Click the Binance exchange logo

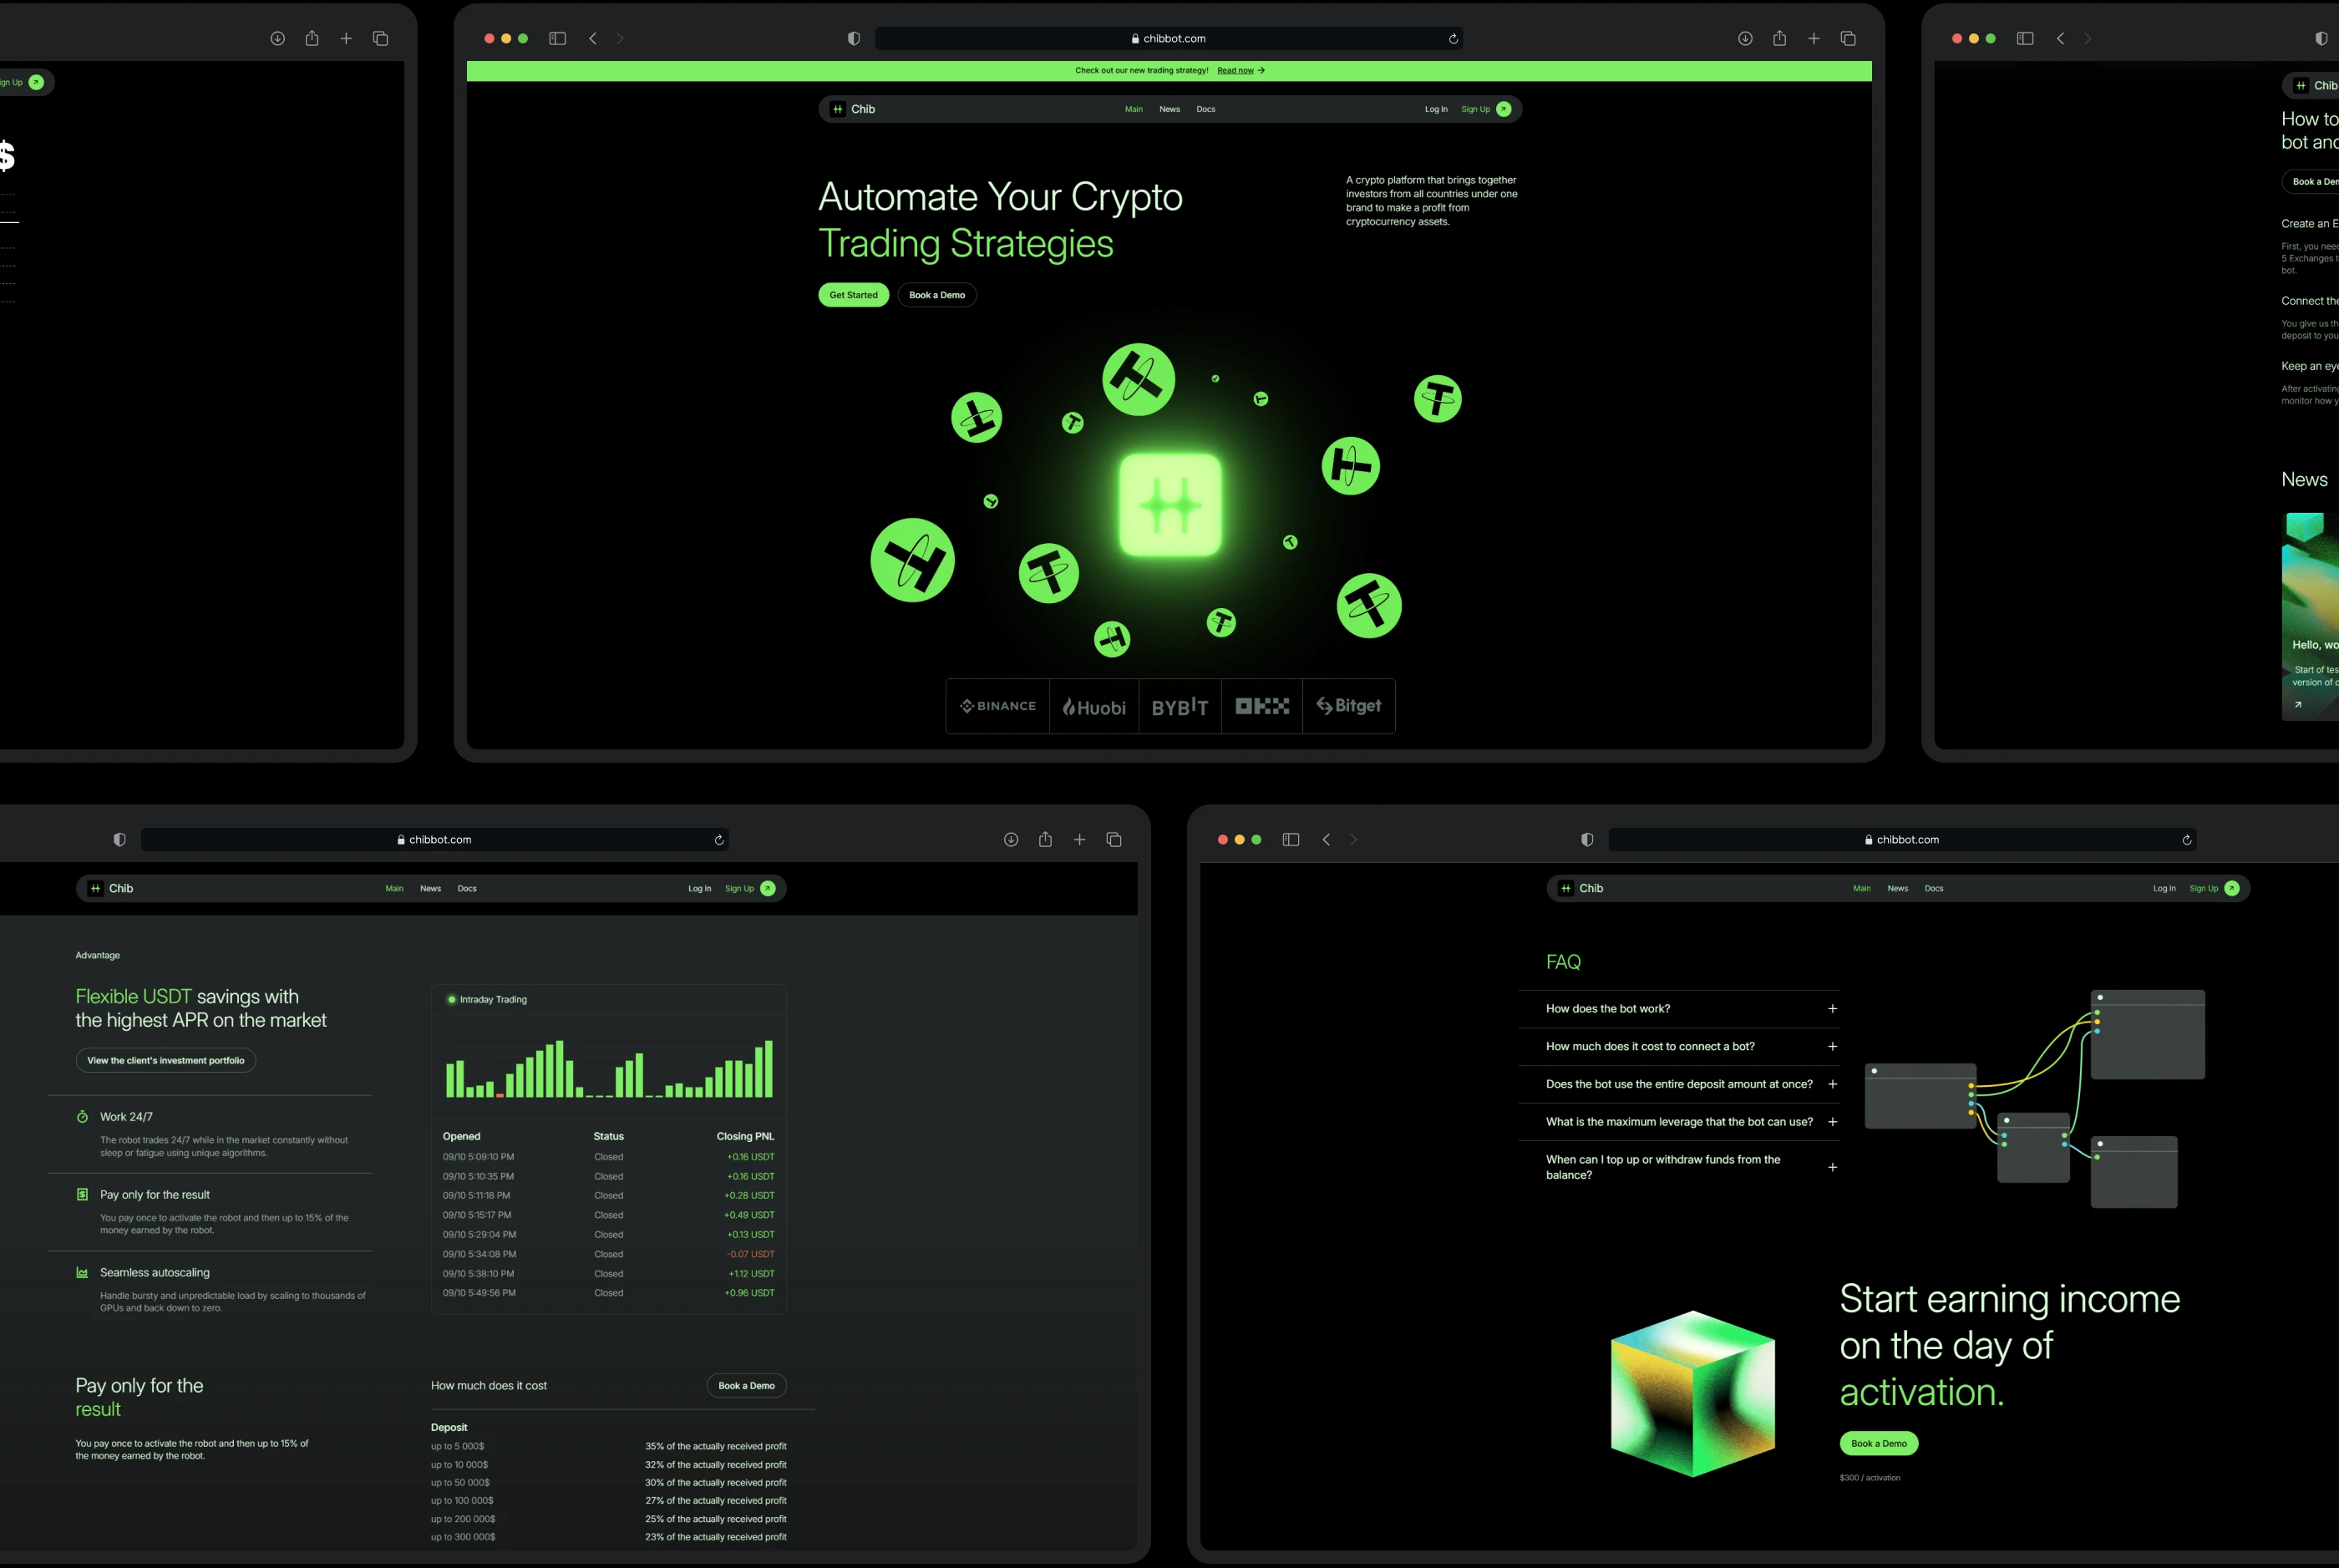click(997, 706)
